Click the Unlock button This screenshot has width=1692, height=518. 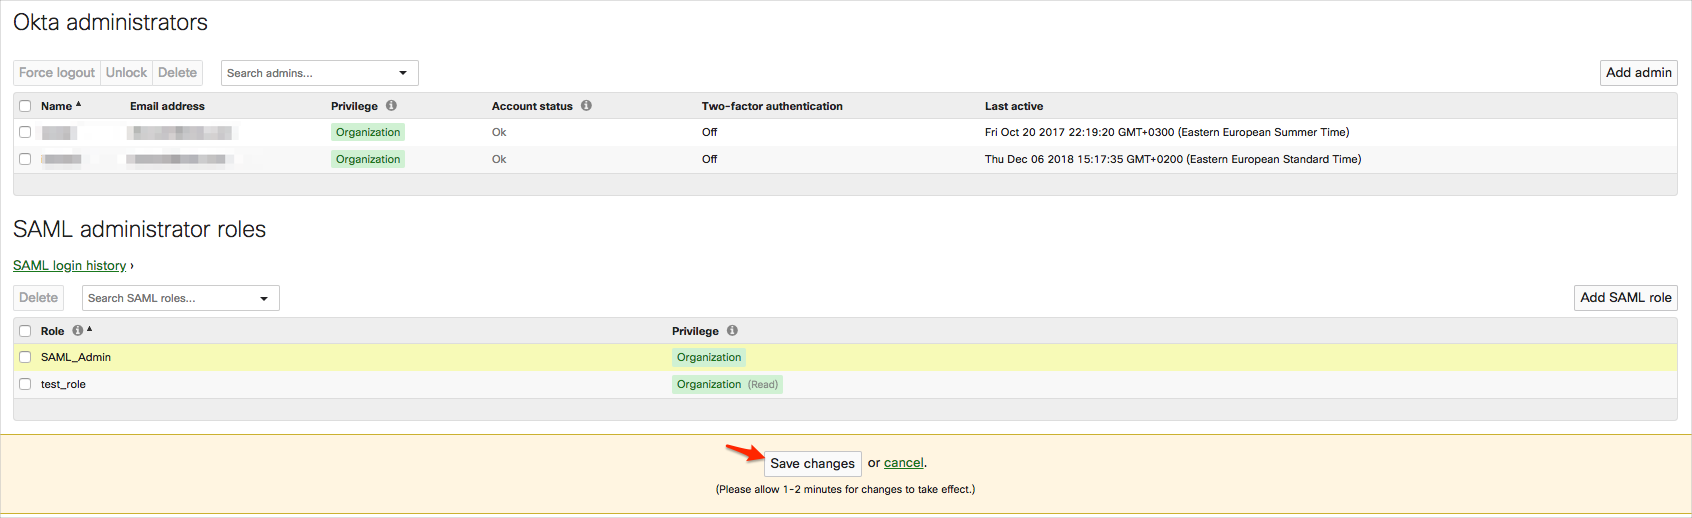tap(126, 73)
